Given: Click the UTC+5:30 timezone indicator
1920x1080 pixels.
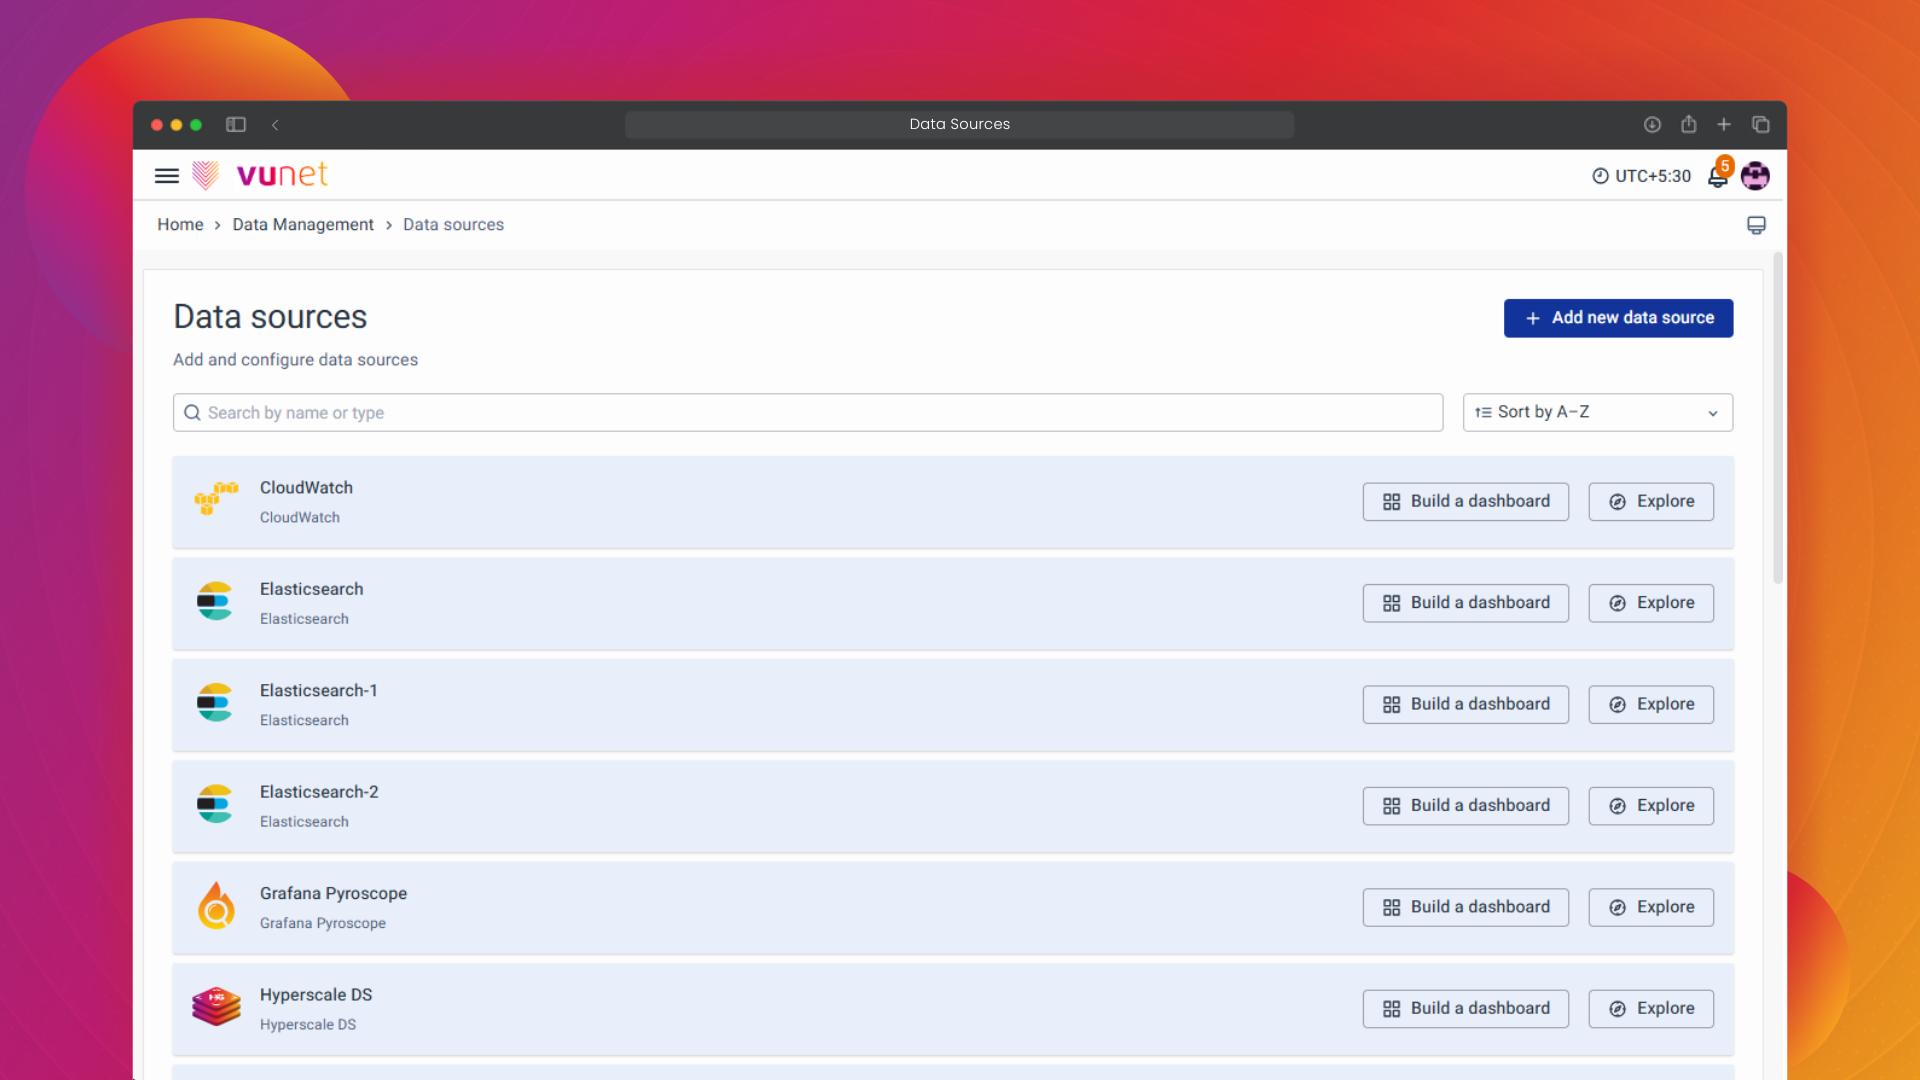Looking at the screenshot, I should tap(1641, 176).
